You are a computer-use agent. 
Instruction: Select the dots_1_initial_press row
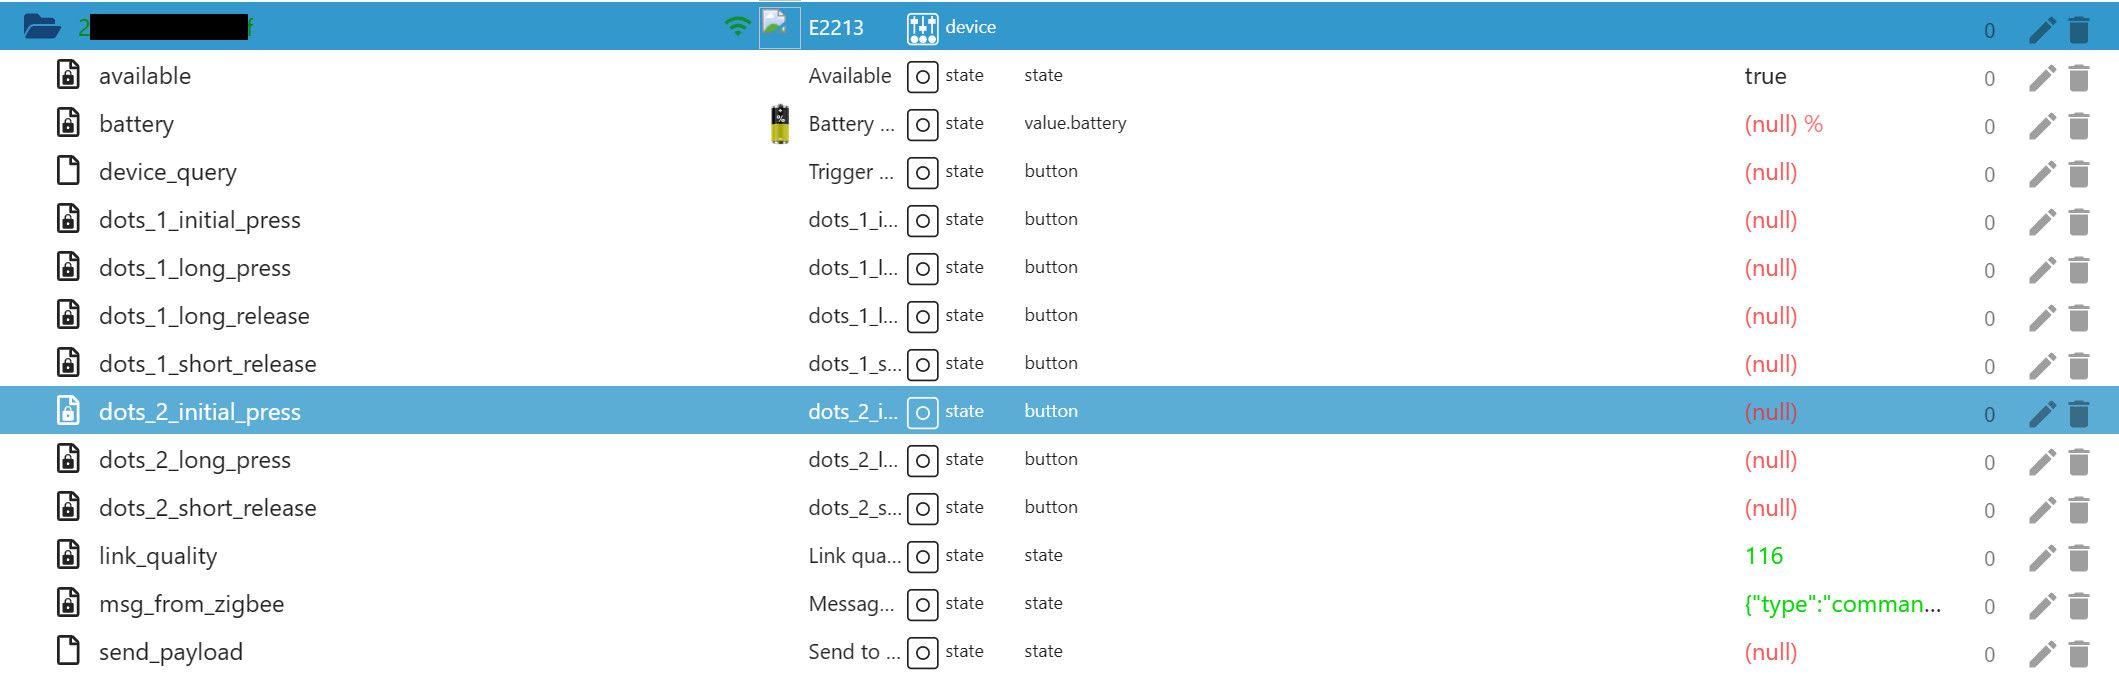(x=199, y=220)
